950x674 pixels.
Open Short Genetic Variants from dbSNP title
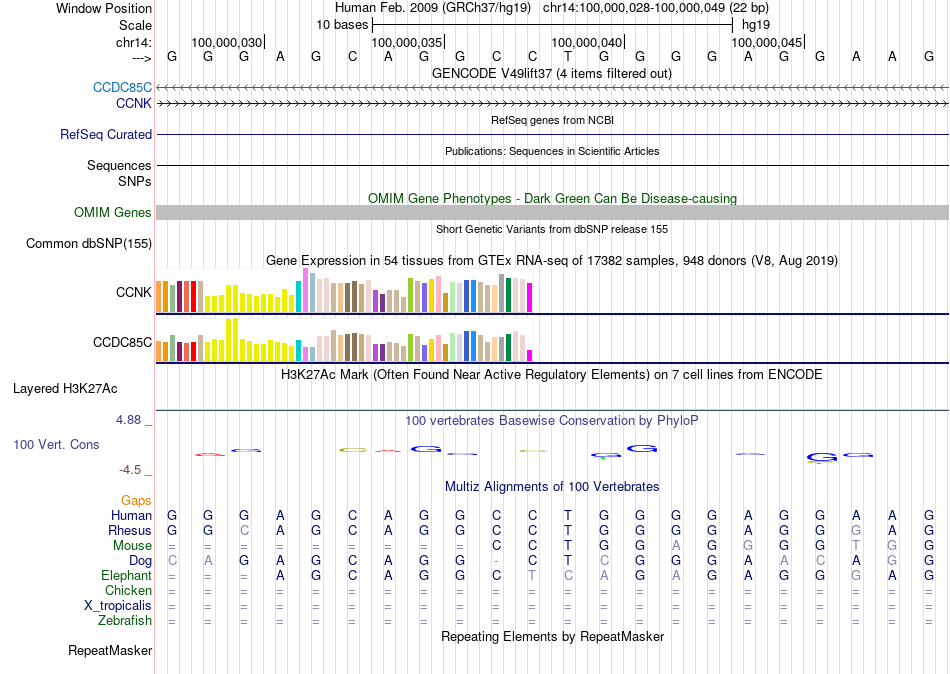click(x=552, y=229)
